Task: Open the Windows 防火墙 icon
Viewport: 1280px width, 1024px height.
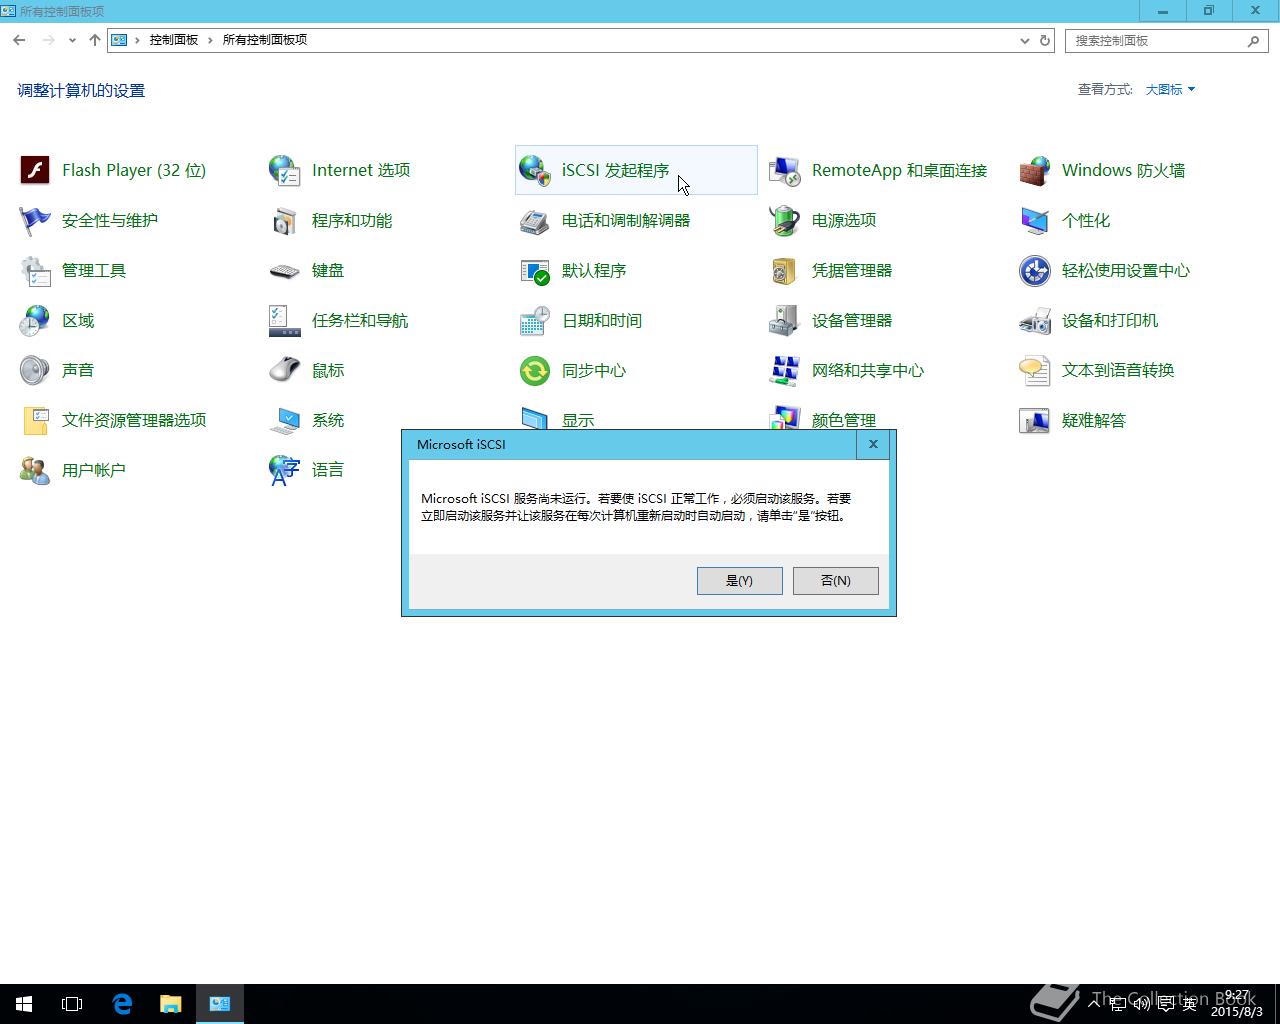Action: [x=1035, y=170]
